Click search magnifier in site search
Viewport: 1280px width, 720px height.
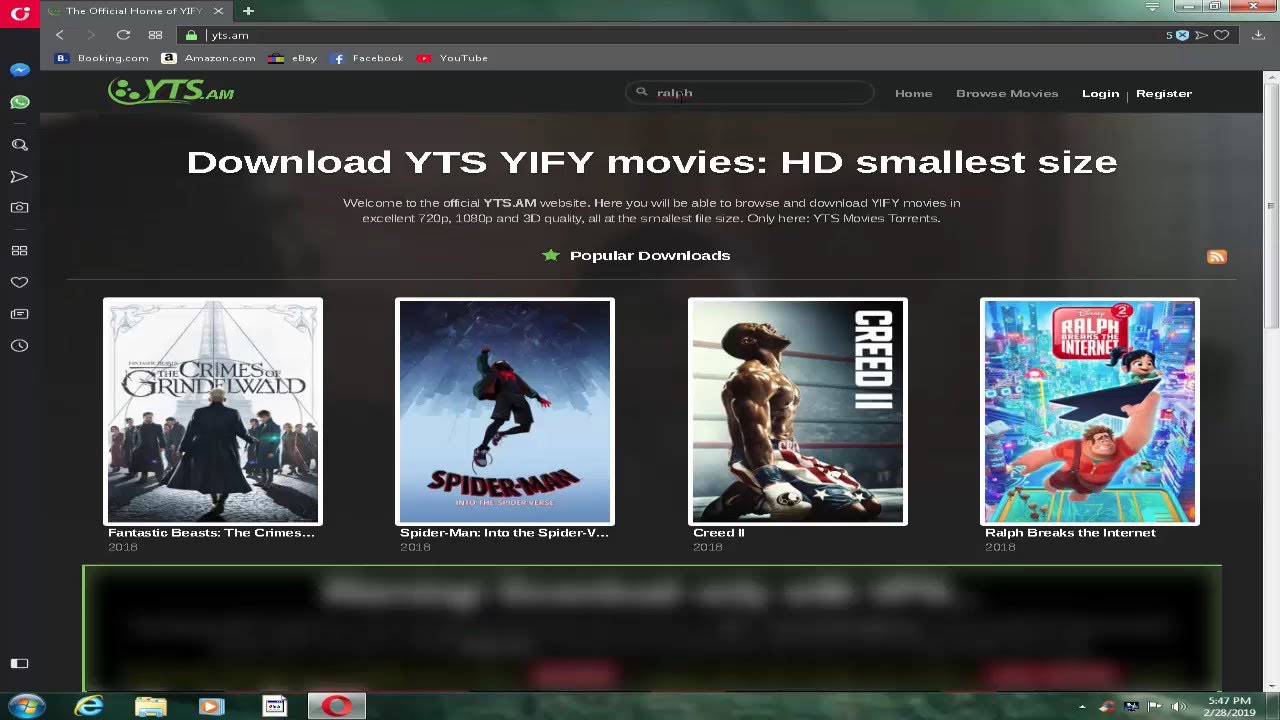pyautogui.click(x=641, y=92)
